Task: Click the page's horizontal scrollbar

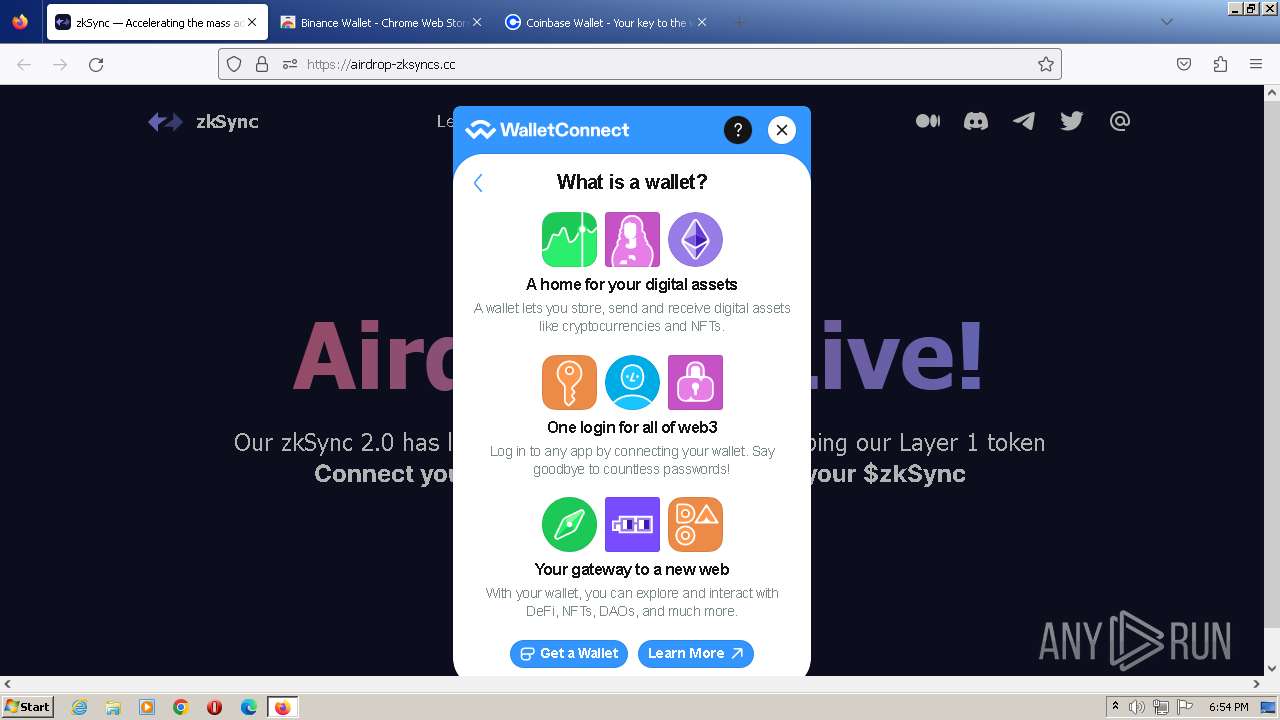Action: tap(632, 684)
